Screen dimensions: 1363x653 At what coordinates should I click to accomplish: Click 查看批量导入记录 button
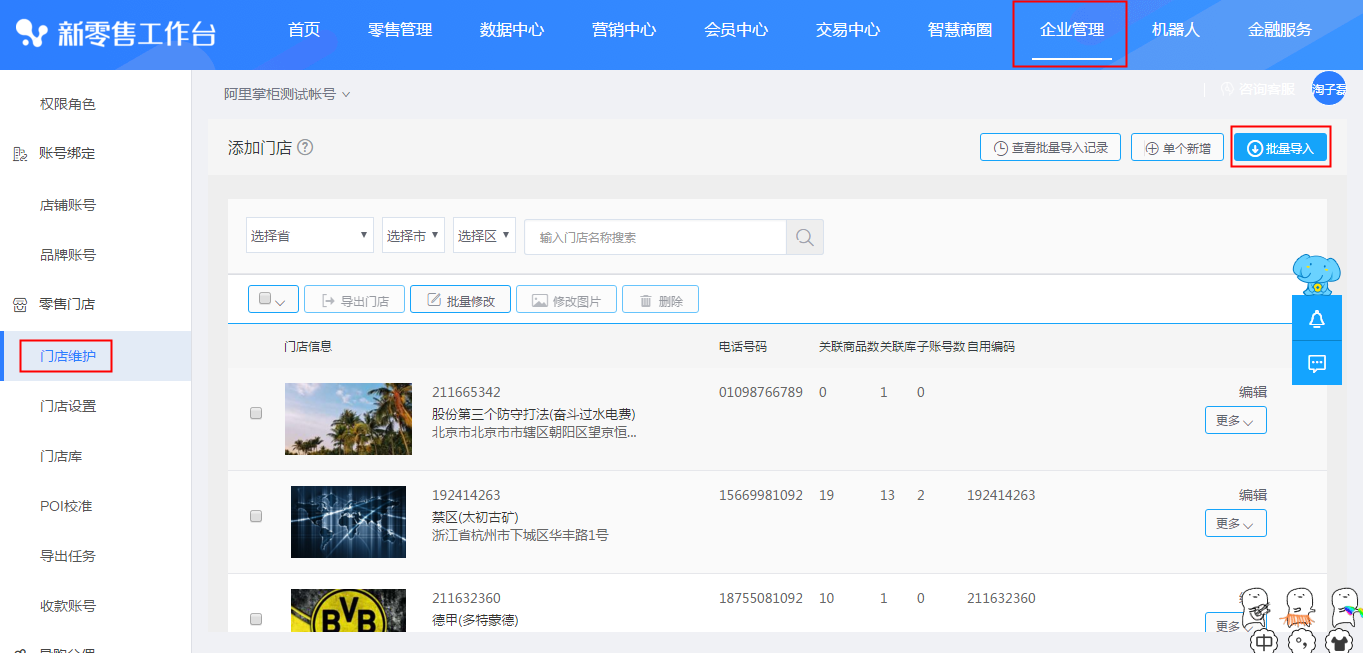tap(1050, 147)
